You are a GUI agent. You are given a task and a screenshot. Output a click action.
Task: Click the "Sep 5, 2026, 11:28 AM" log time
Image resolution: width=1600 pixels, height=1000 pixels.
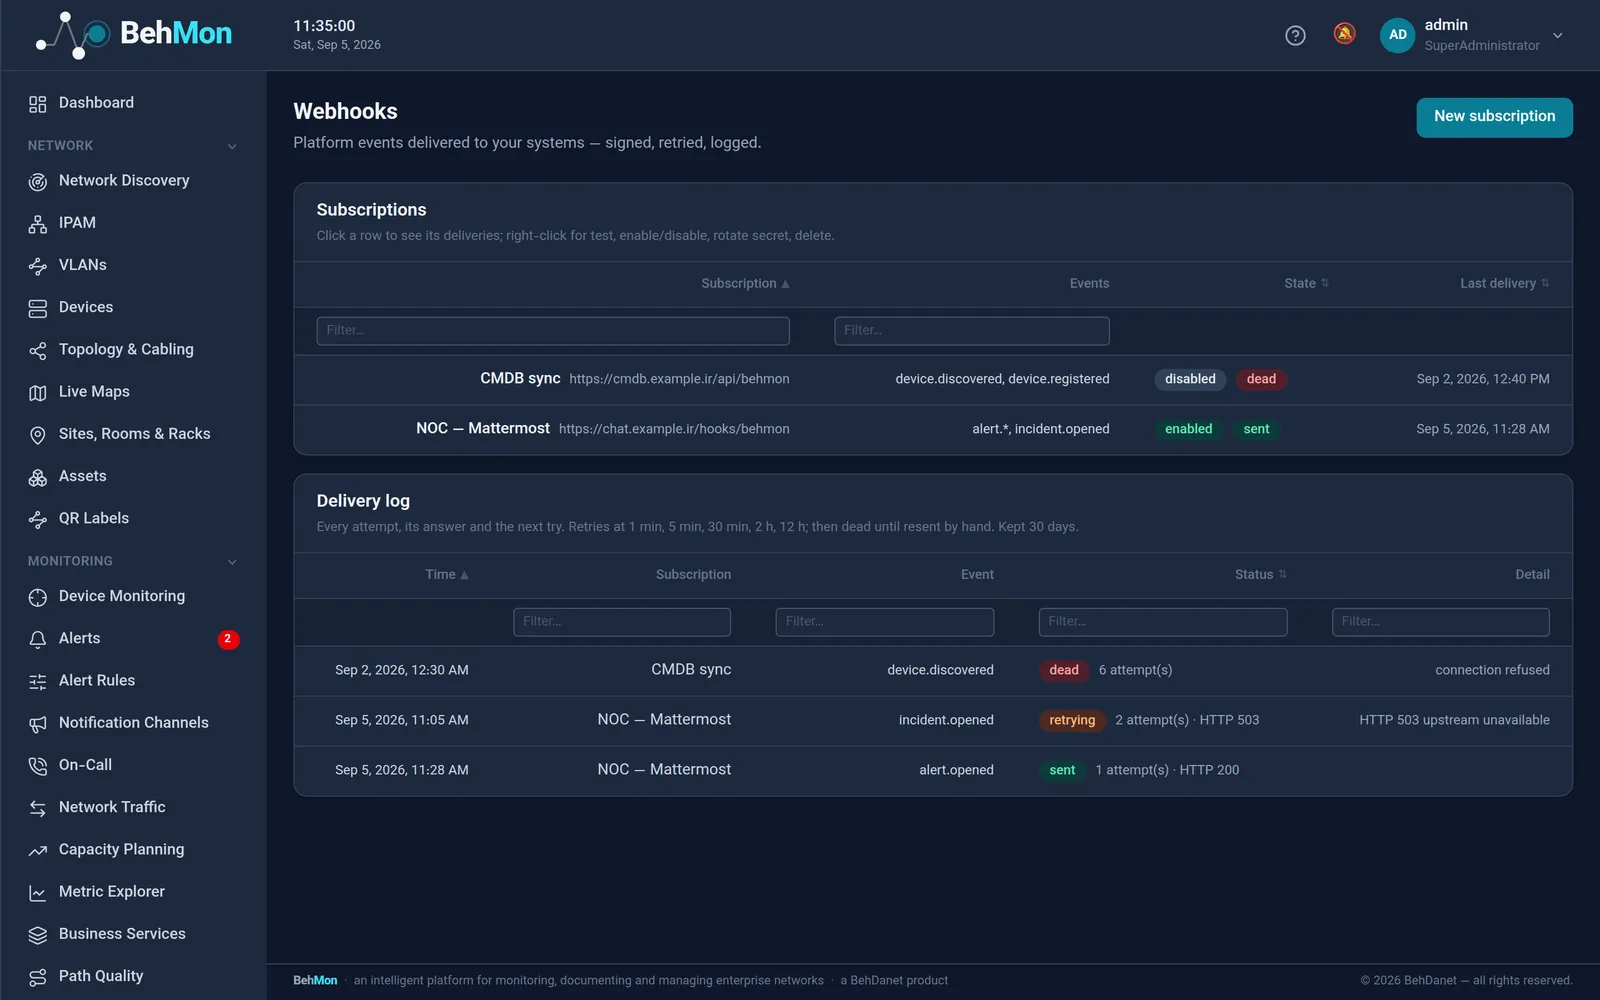point(402,771)
